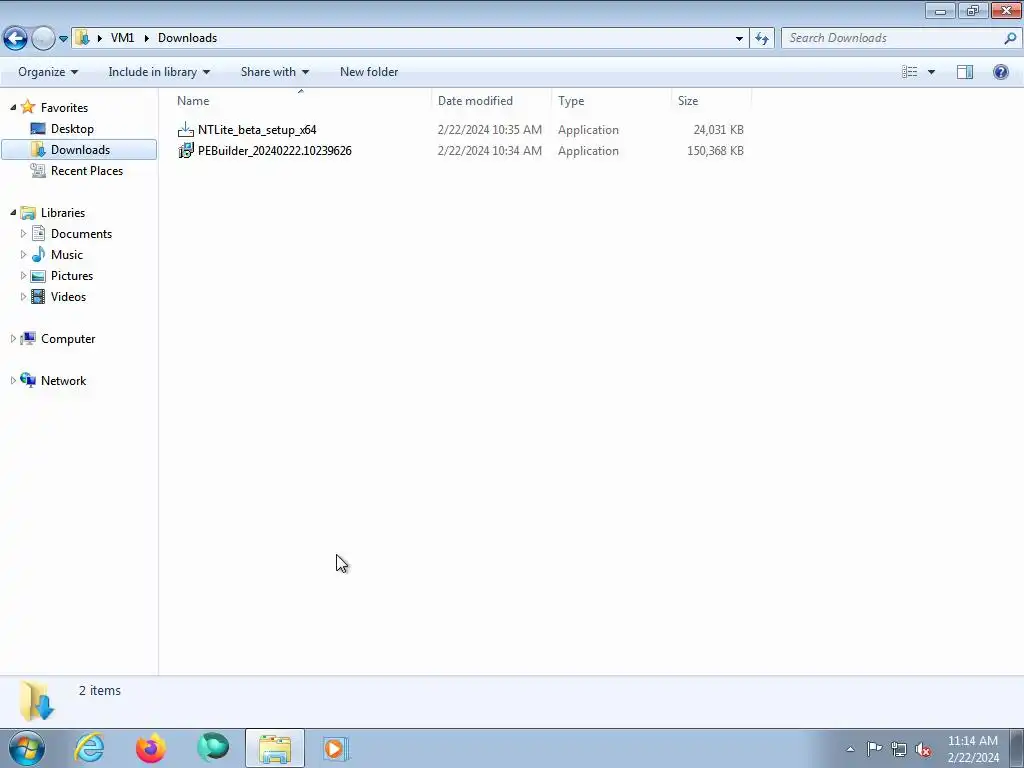
Task: Select NTLite_beta_setup_x64 file icon
Action: click(x=185, y=129)
